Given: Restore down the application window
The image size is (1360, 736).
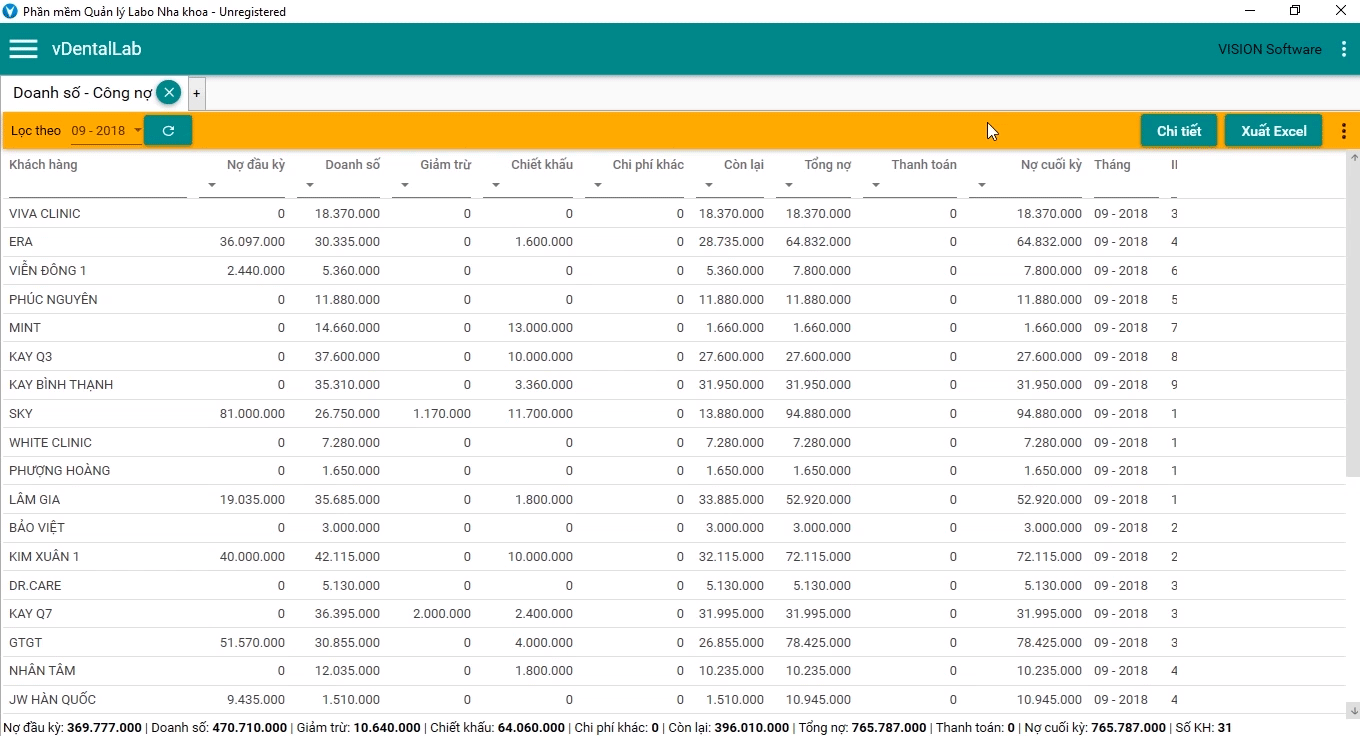Looking at the screenshot, I should [x=1295, y=11].
